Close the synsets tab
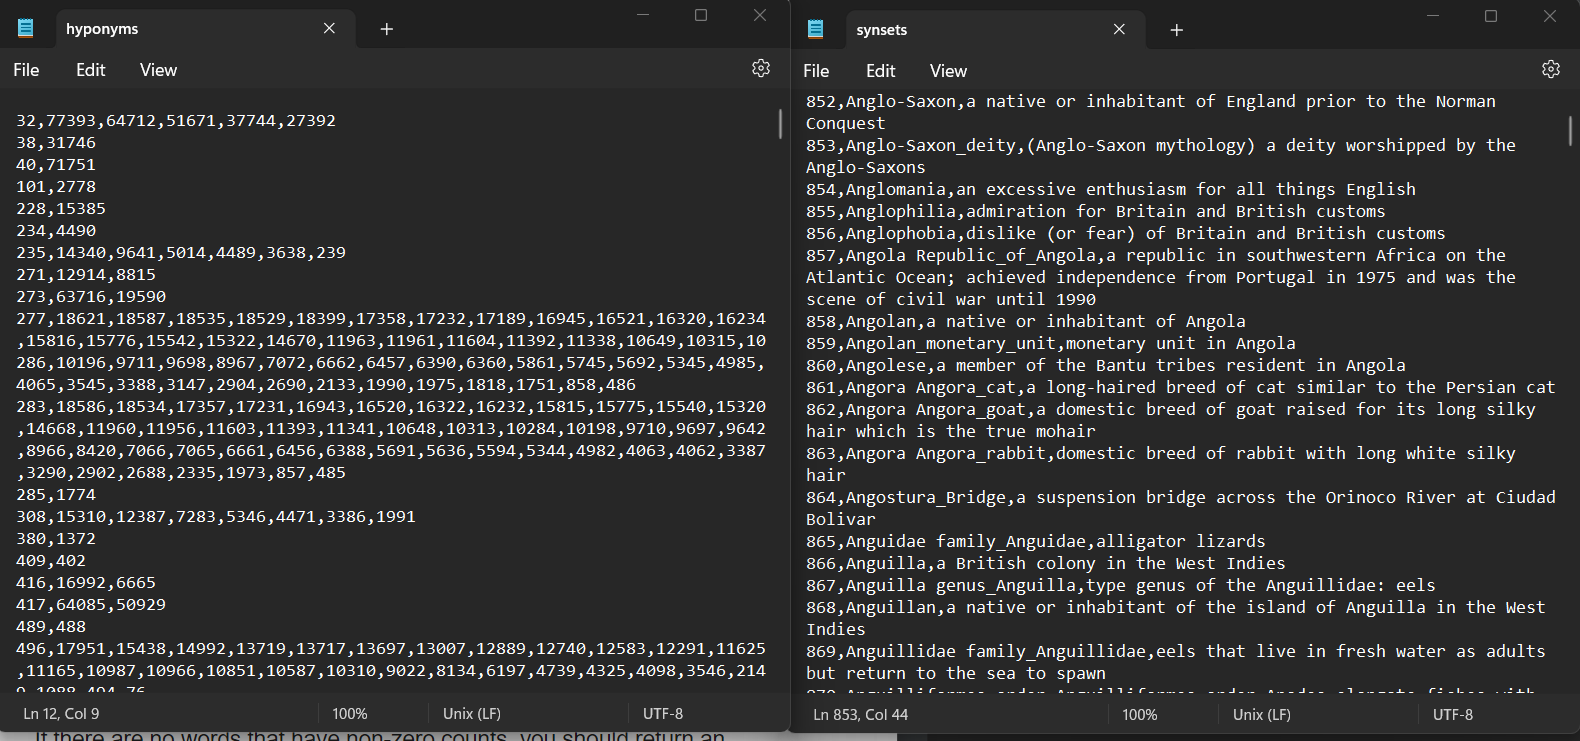Image resolution: width=1580 pixels, height=741 pixels. [1119, 29]
